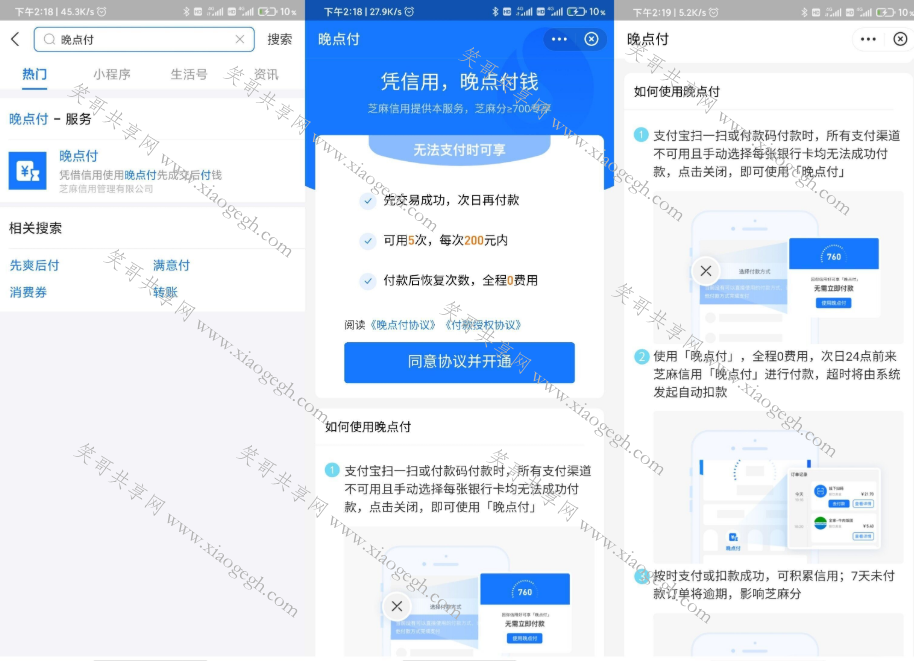The image size is (914, 661).
Task: Open the 晚点付 service app icon
Action: pos(27,171)
